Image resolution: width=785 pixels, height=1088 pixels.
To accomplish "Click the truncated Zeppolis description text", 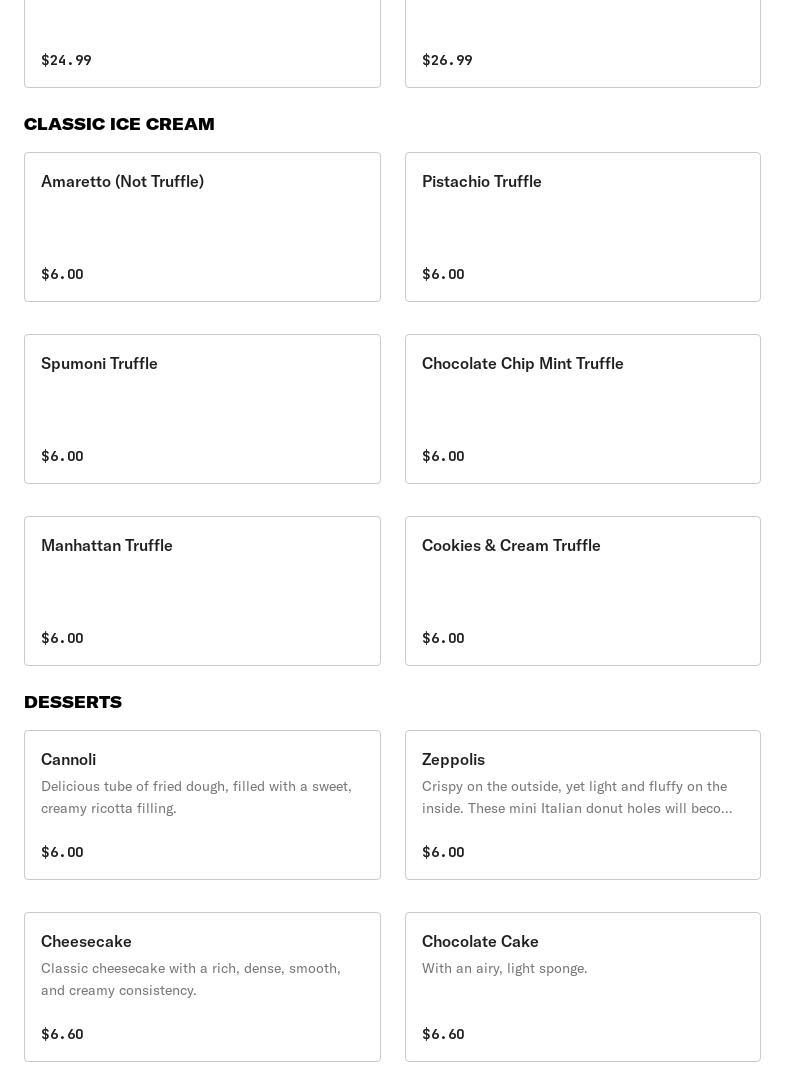I will click(x=577, y=797).
